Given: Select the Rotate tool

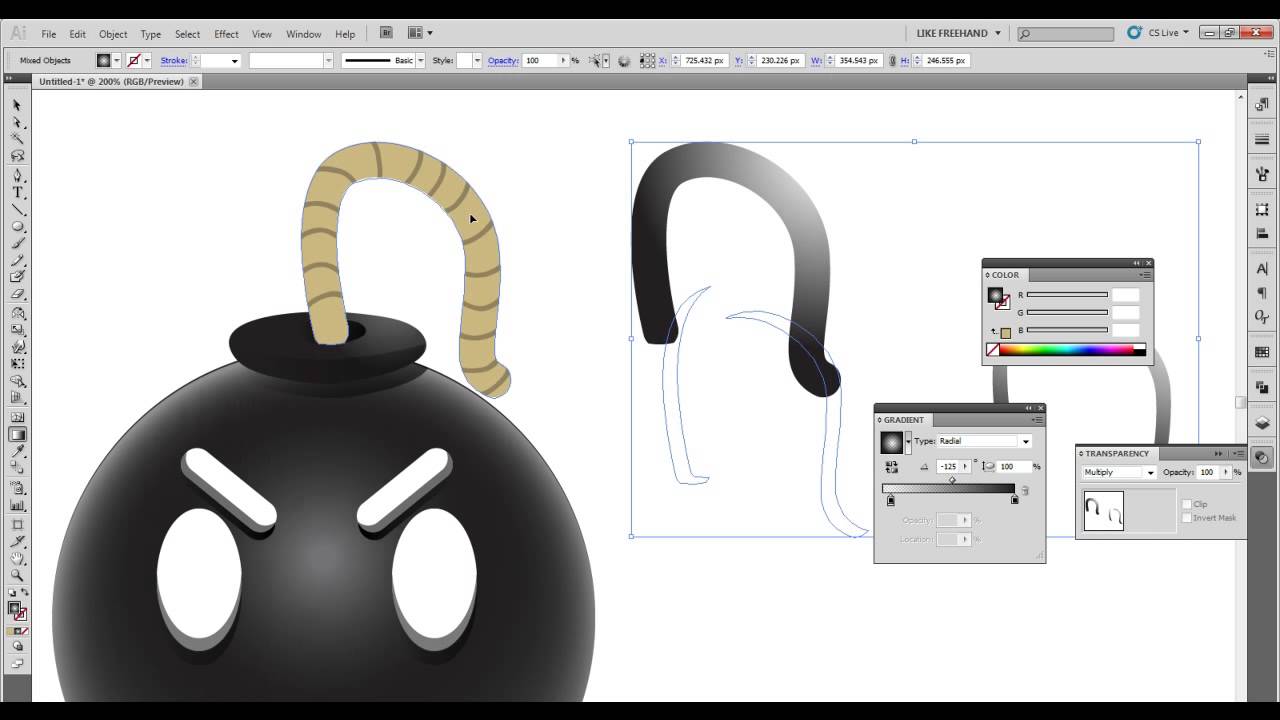Looking at the screenshot, I should tap(17, 313).
